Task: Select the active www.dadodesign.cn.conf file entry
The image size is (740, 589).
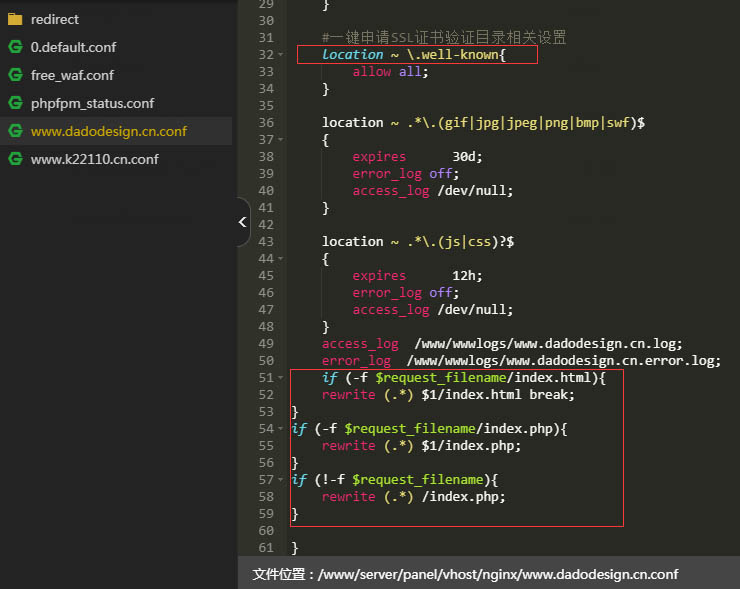Action: [x=108, y=131]
